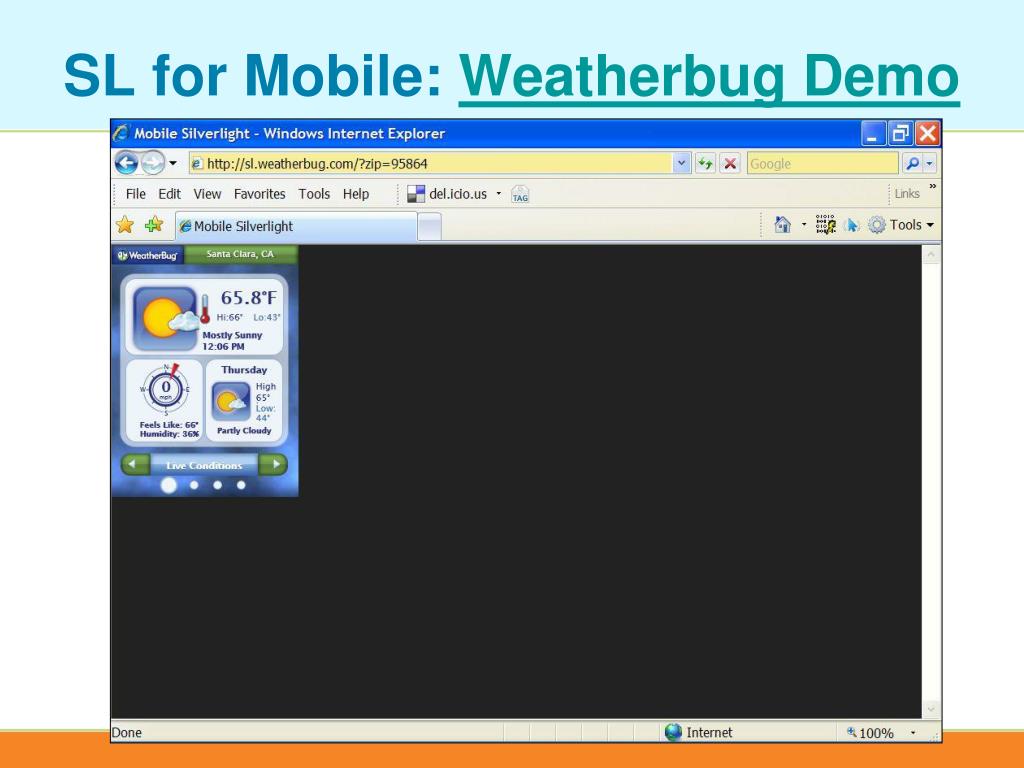The image size is (1024, 768).
Task: Open the Home button dropdown arrow
Action: tap(804, 225)
